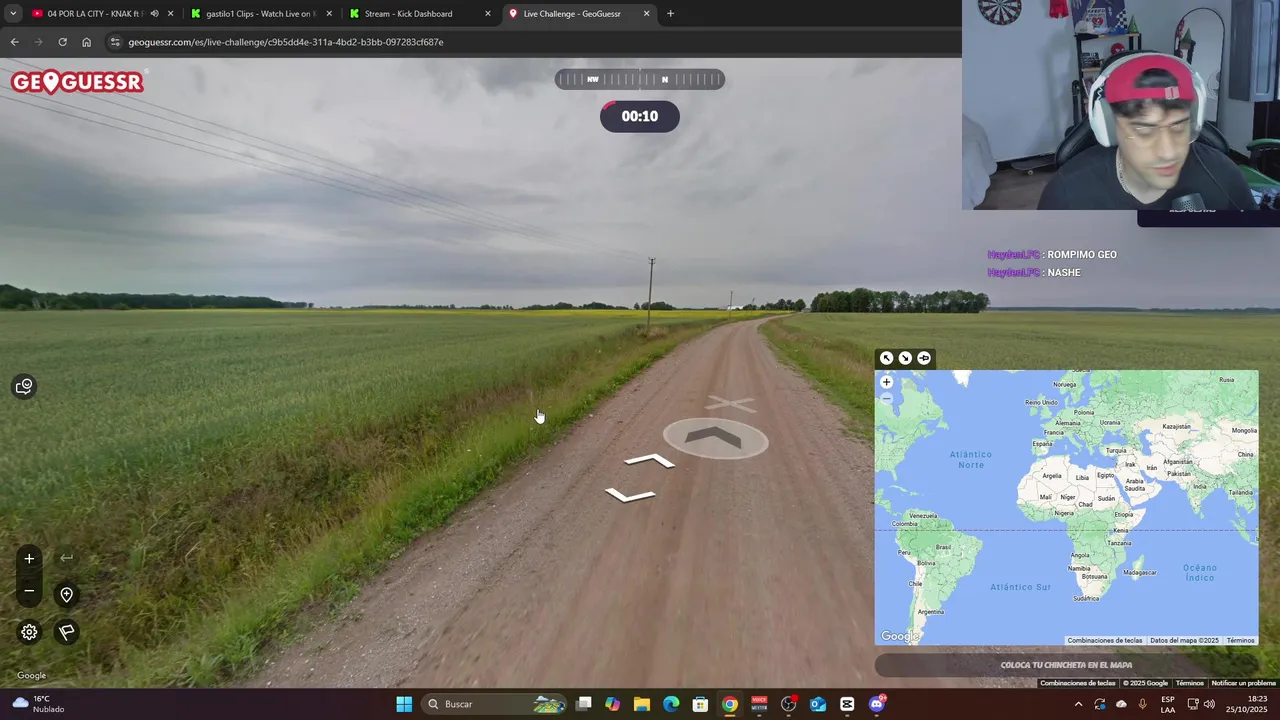This screenshot has width=1280, height=720.
Task: Mute the 04 POR LA CITY tab audio
Action: point(154,14)
